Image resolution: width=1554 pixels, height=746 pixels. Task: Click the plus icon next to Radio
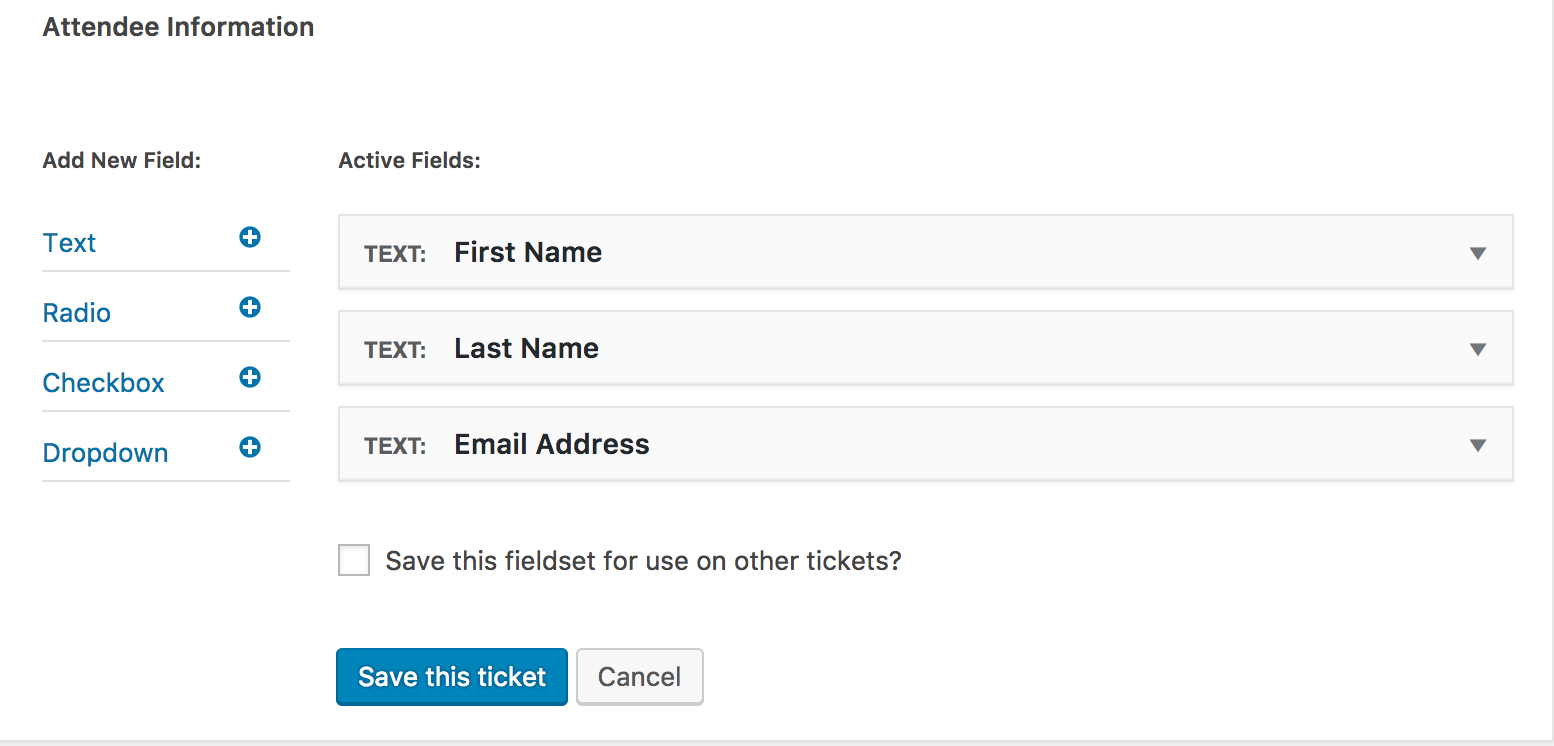(250, 308)
